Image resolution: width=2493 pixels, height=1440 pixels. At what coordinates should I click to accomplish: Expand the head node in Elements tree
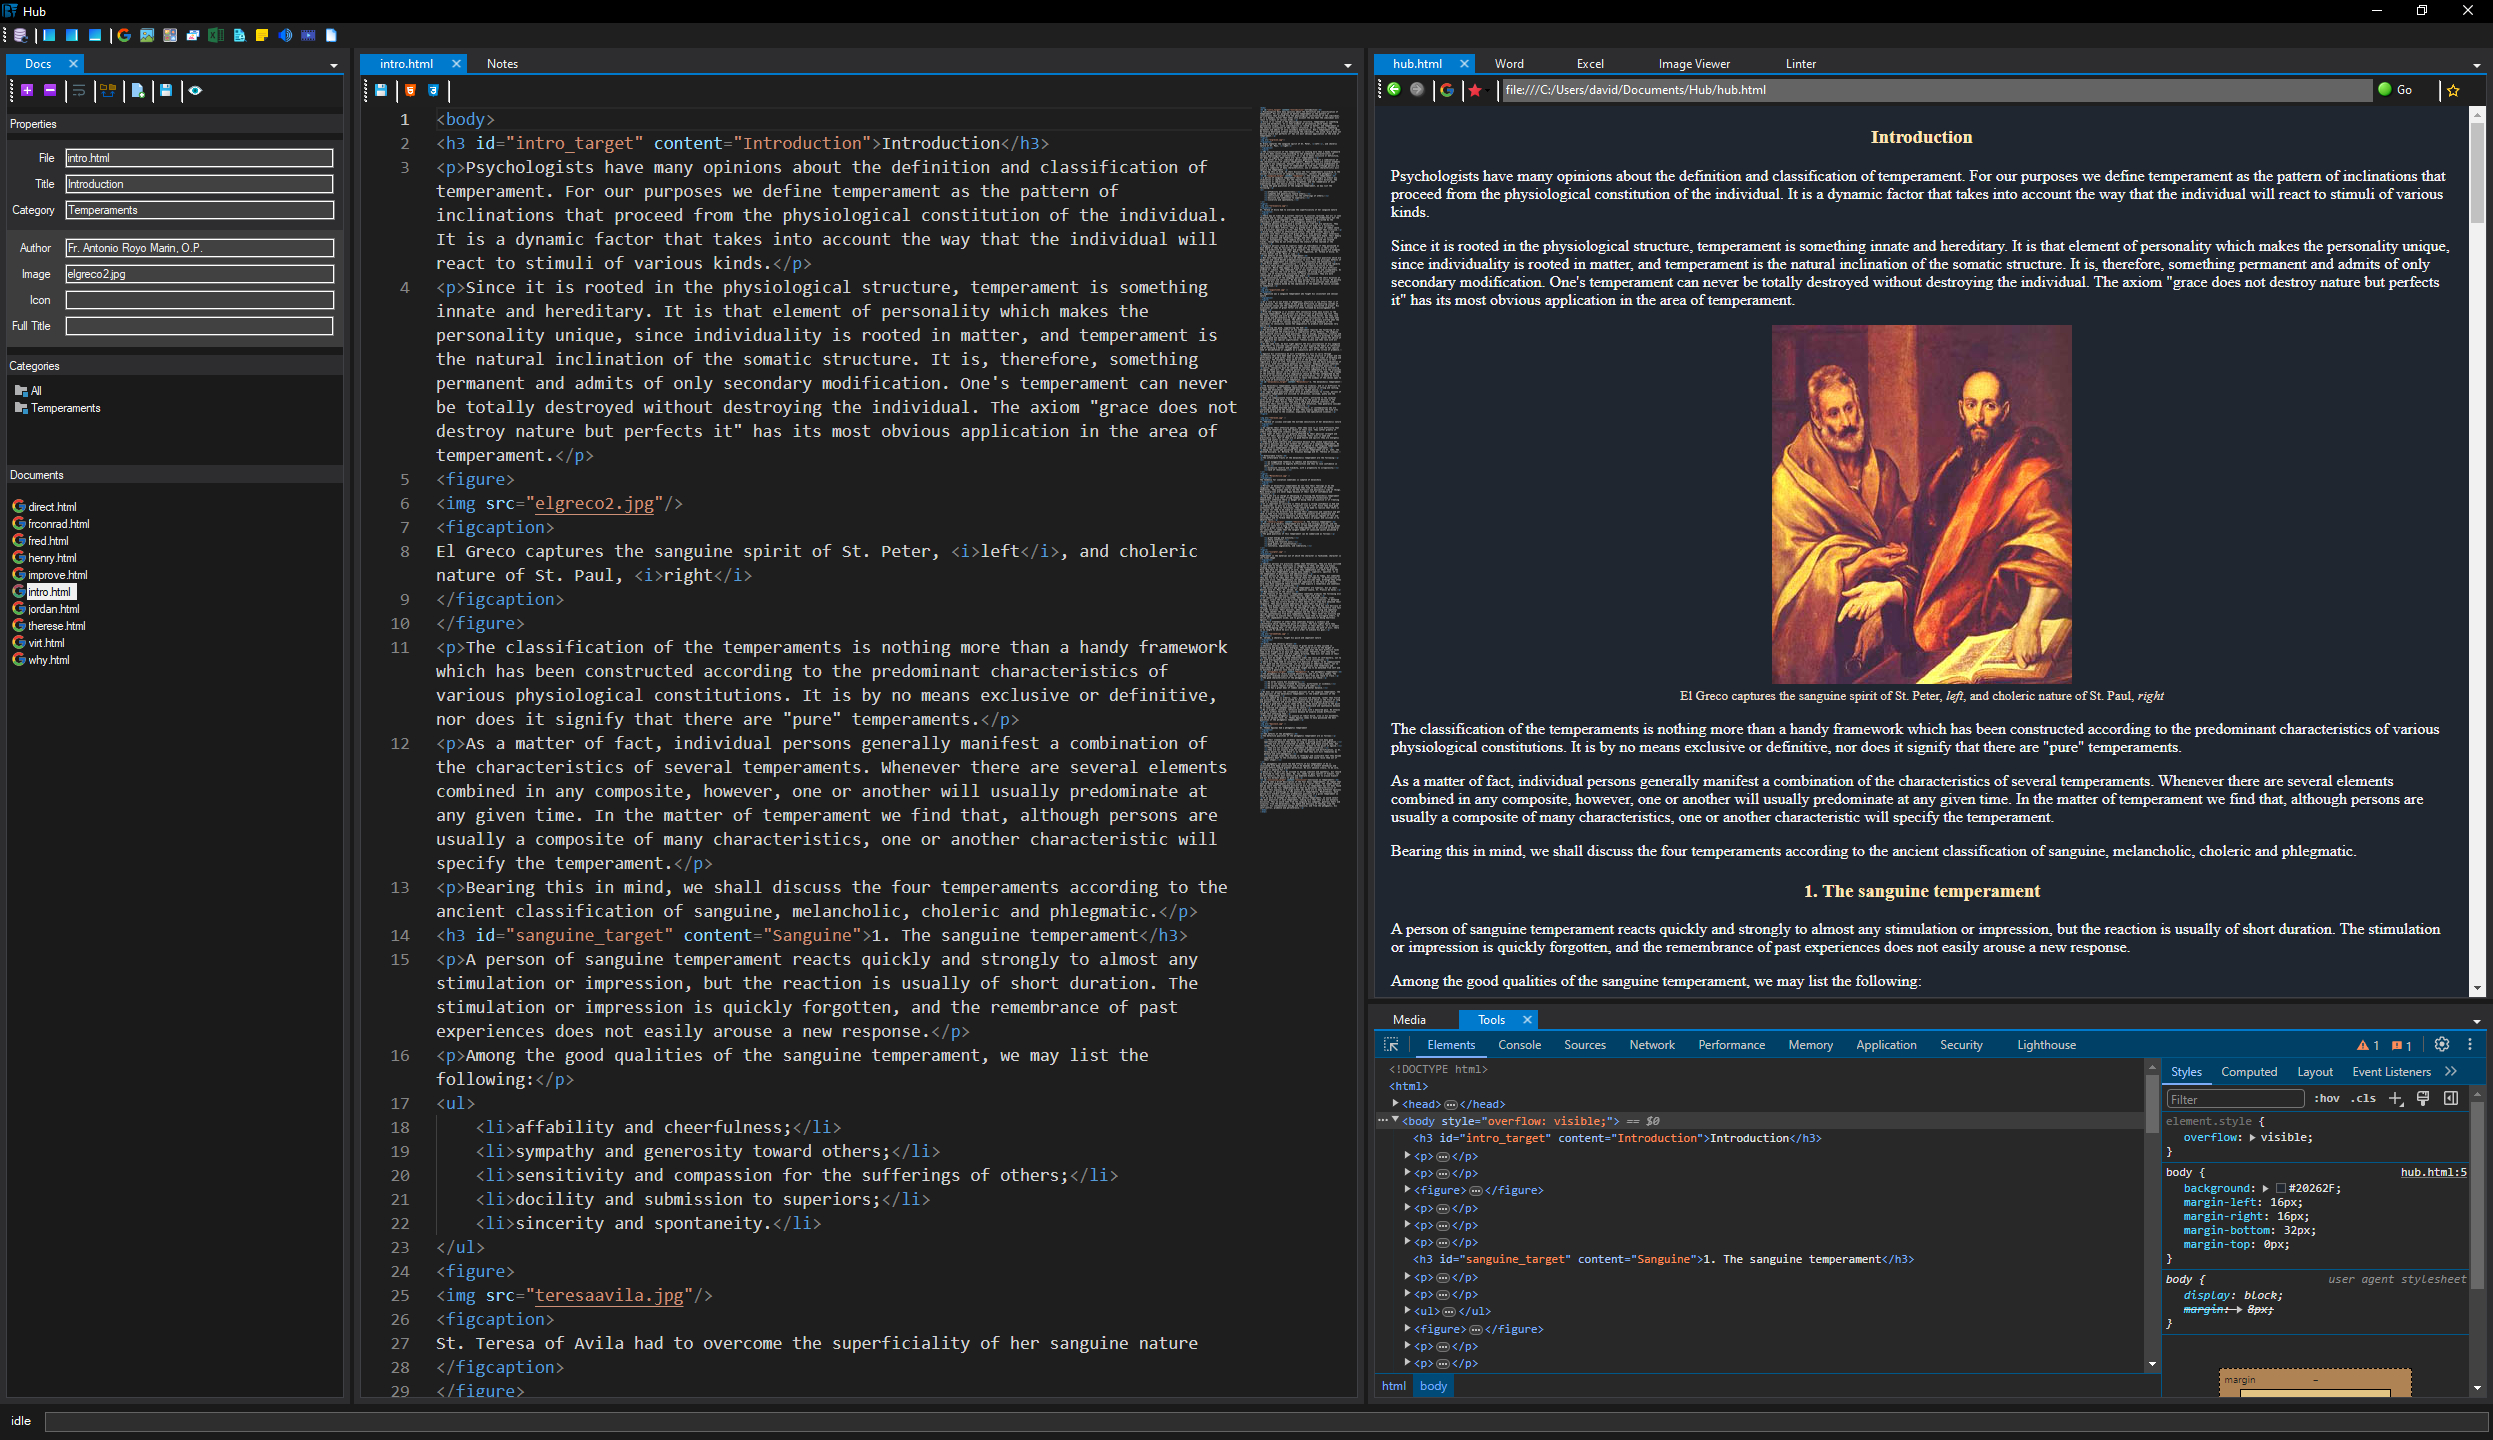coord(1395,1104)
